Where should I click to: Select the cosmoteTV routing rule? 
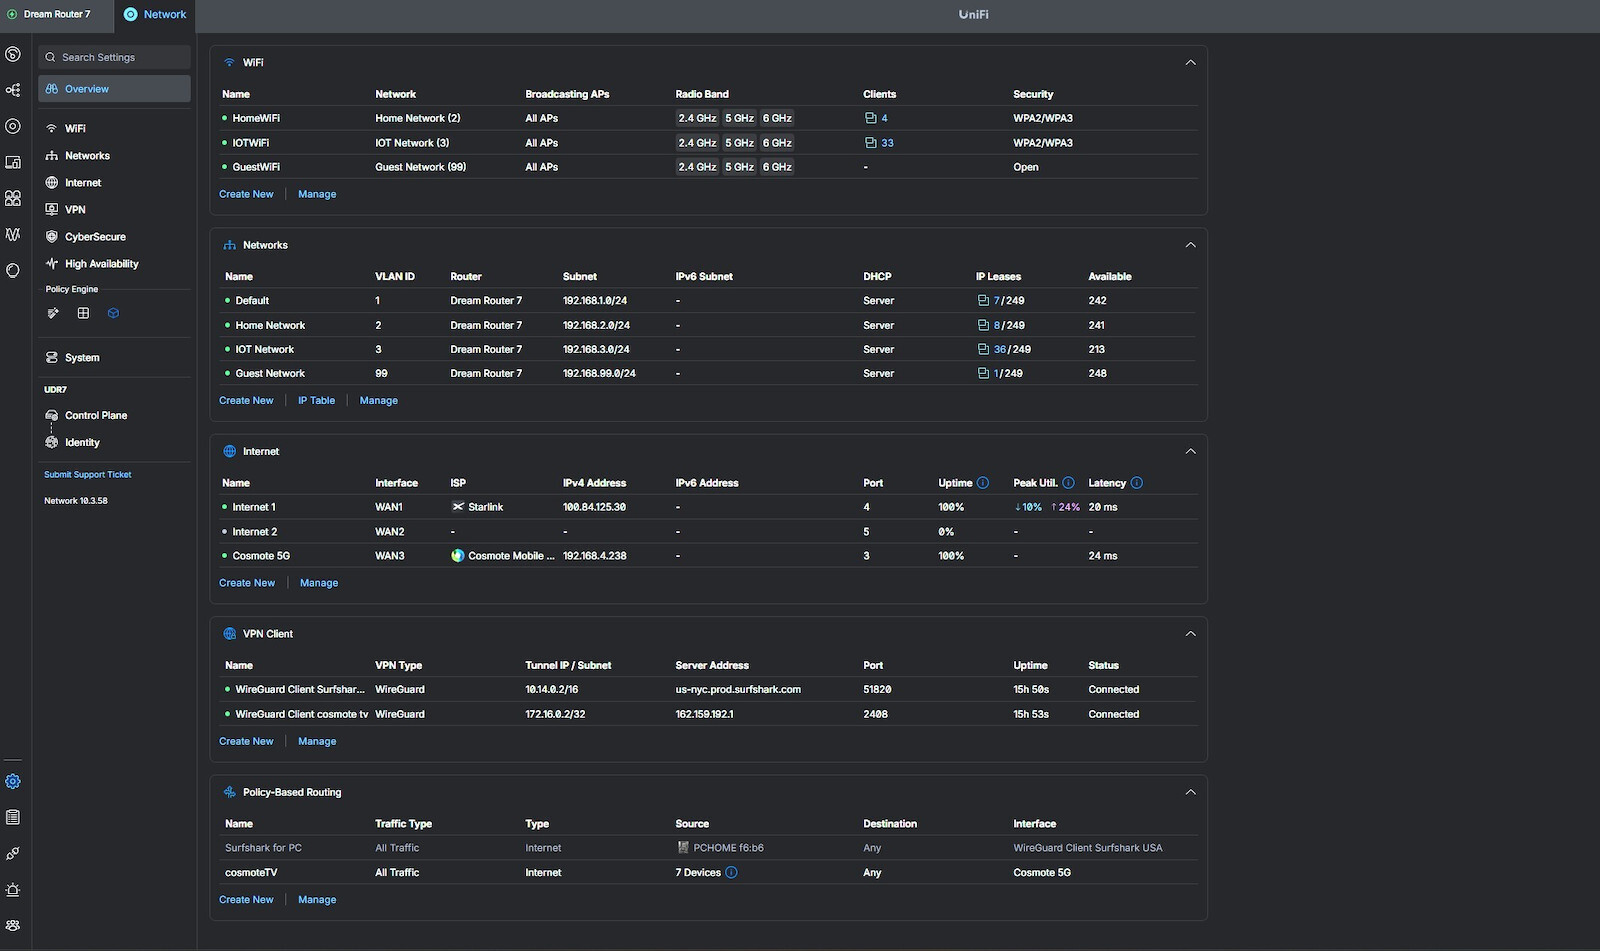(708, 872)
